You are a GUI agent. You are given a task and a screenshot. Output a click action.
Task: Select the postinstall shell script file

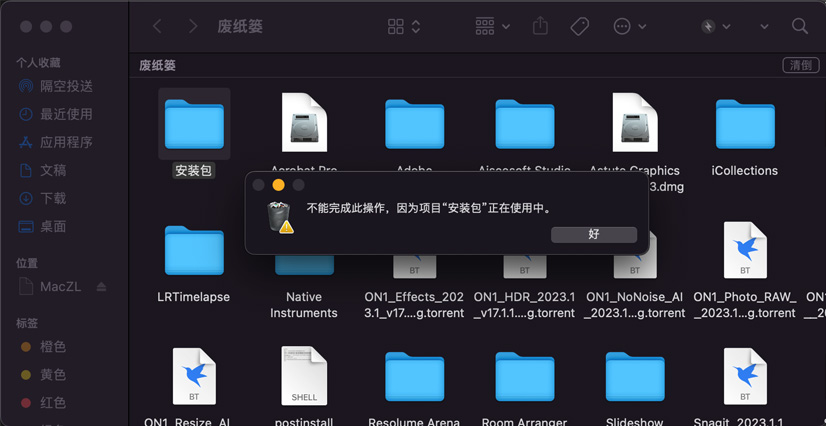click(304, 375)
